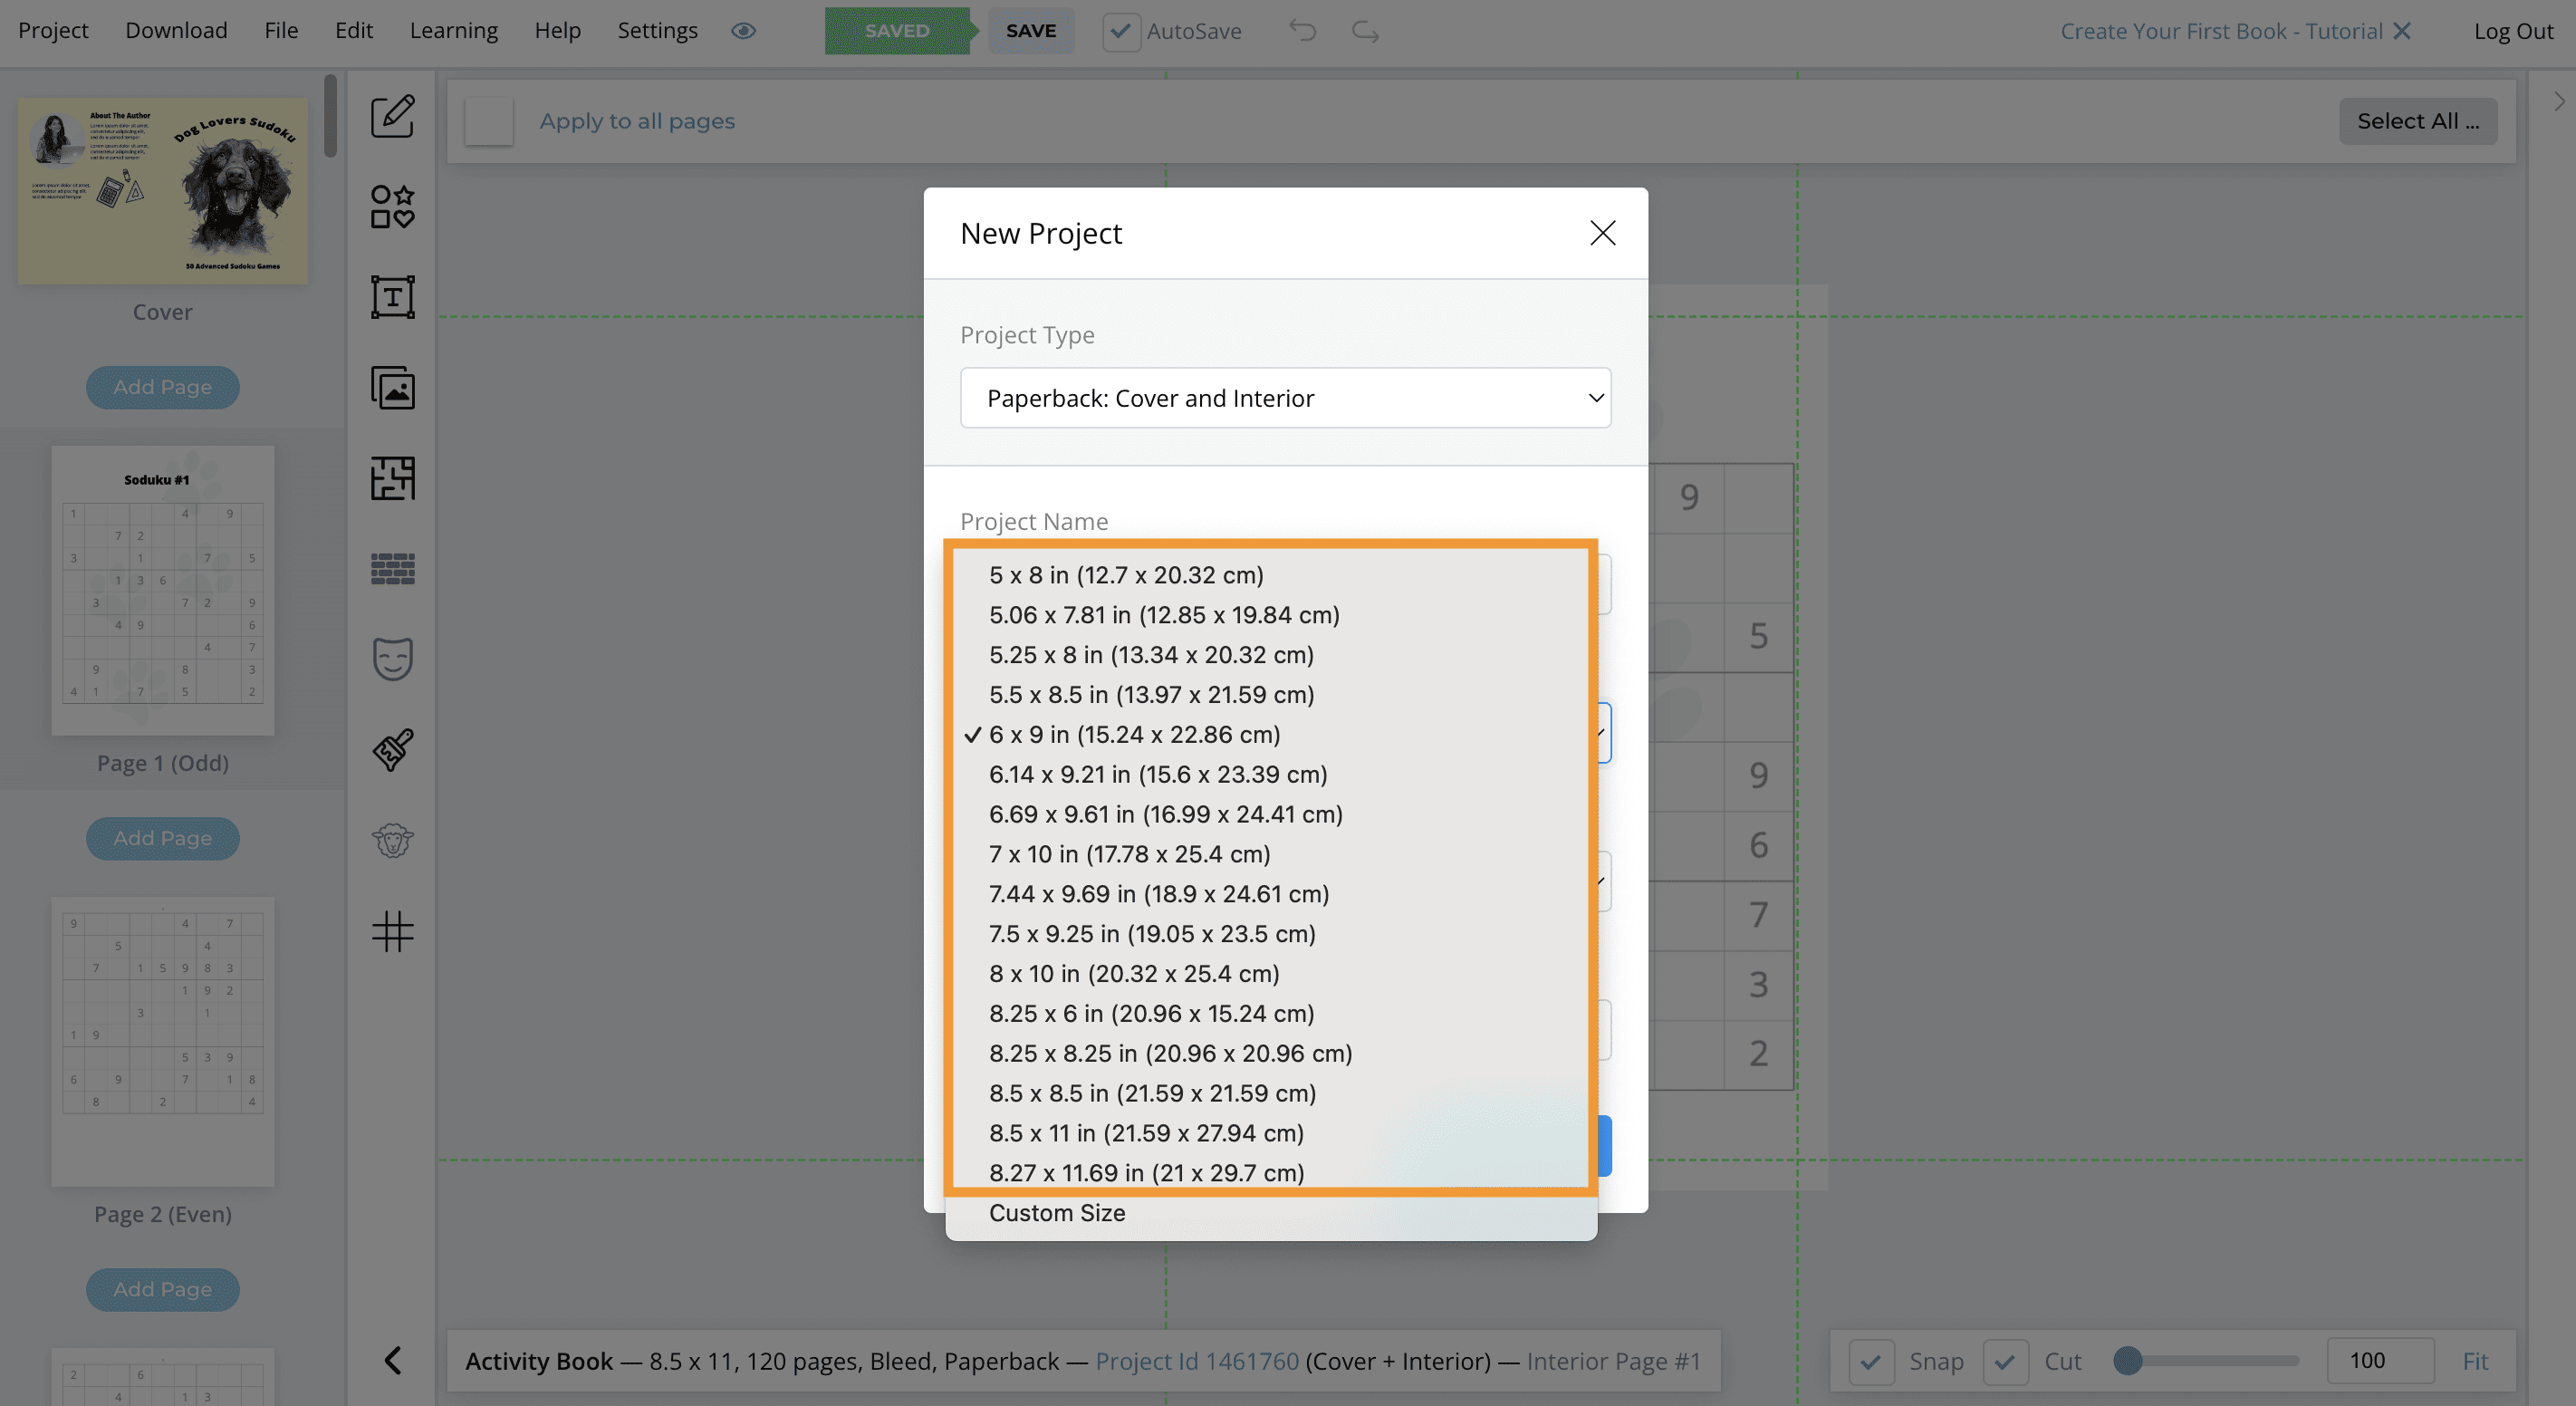
Task: Select the maze puzzle tool
Action: pyautogui.click(x=392, y=478)
